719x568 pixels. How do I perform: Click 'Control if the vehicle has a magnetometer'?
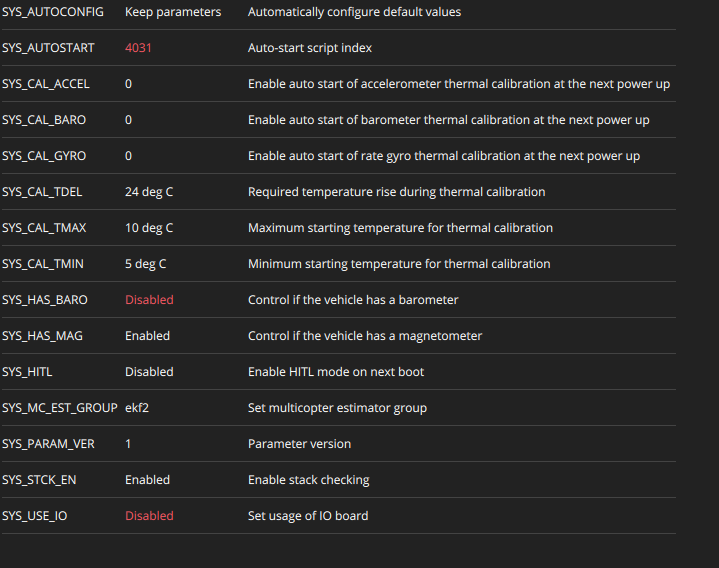pos(365,336)
